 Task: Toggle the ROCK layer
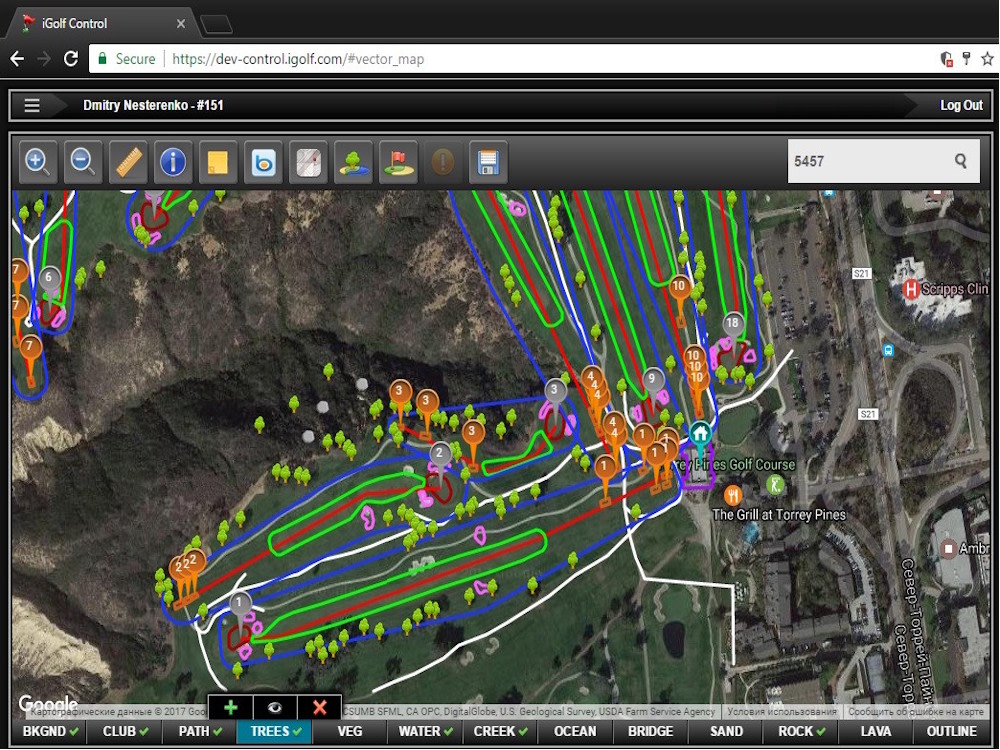click(x=801, y=732)
